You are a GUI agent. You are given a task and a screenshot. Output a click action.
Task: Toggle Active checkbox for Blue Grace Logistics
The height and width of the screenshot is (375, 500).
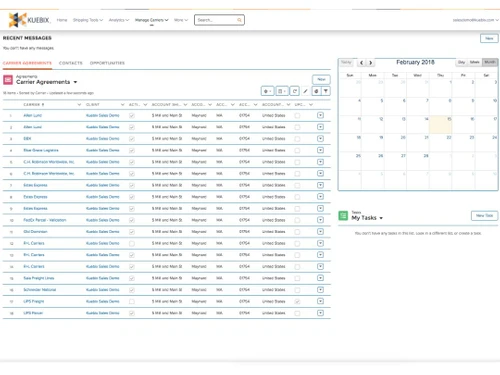coord(132,150)
